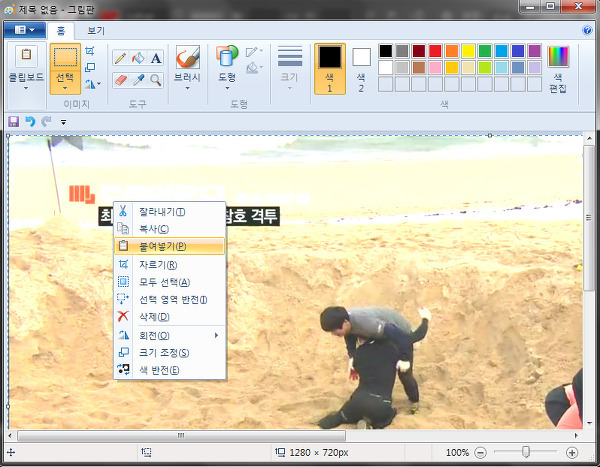Choose 색 반전(E) Invert color in context menu
The height and width of the screenshot is (467, 600).
pos(170,370)
